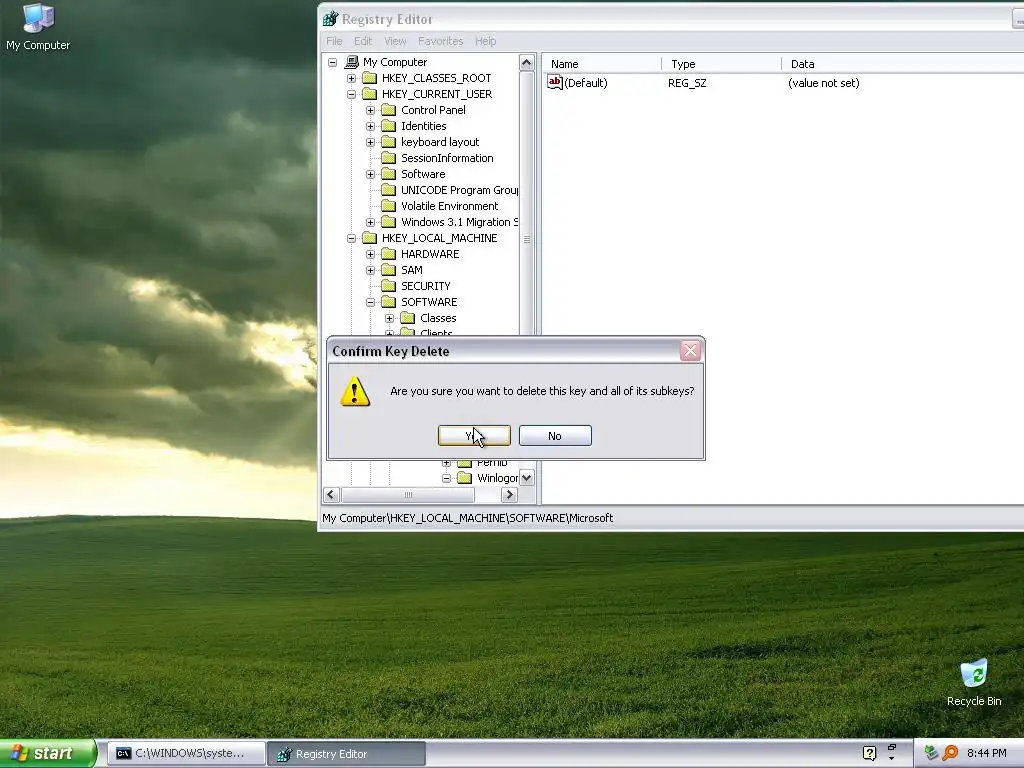The height and width of the screenshot is (768, 1024).
Task: Click the (Default) string value icon
Action: point(554,83)
